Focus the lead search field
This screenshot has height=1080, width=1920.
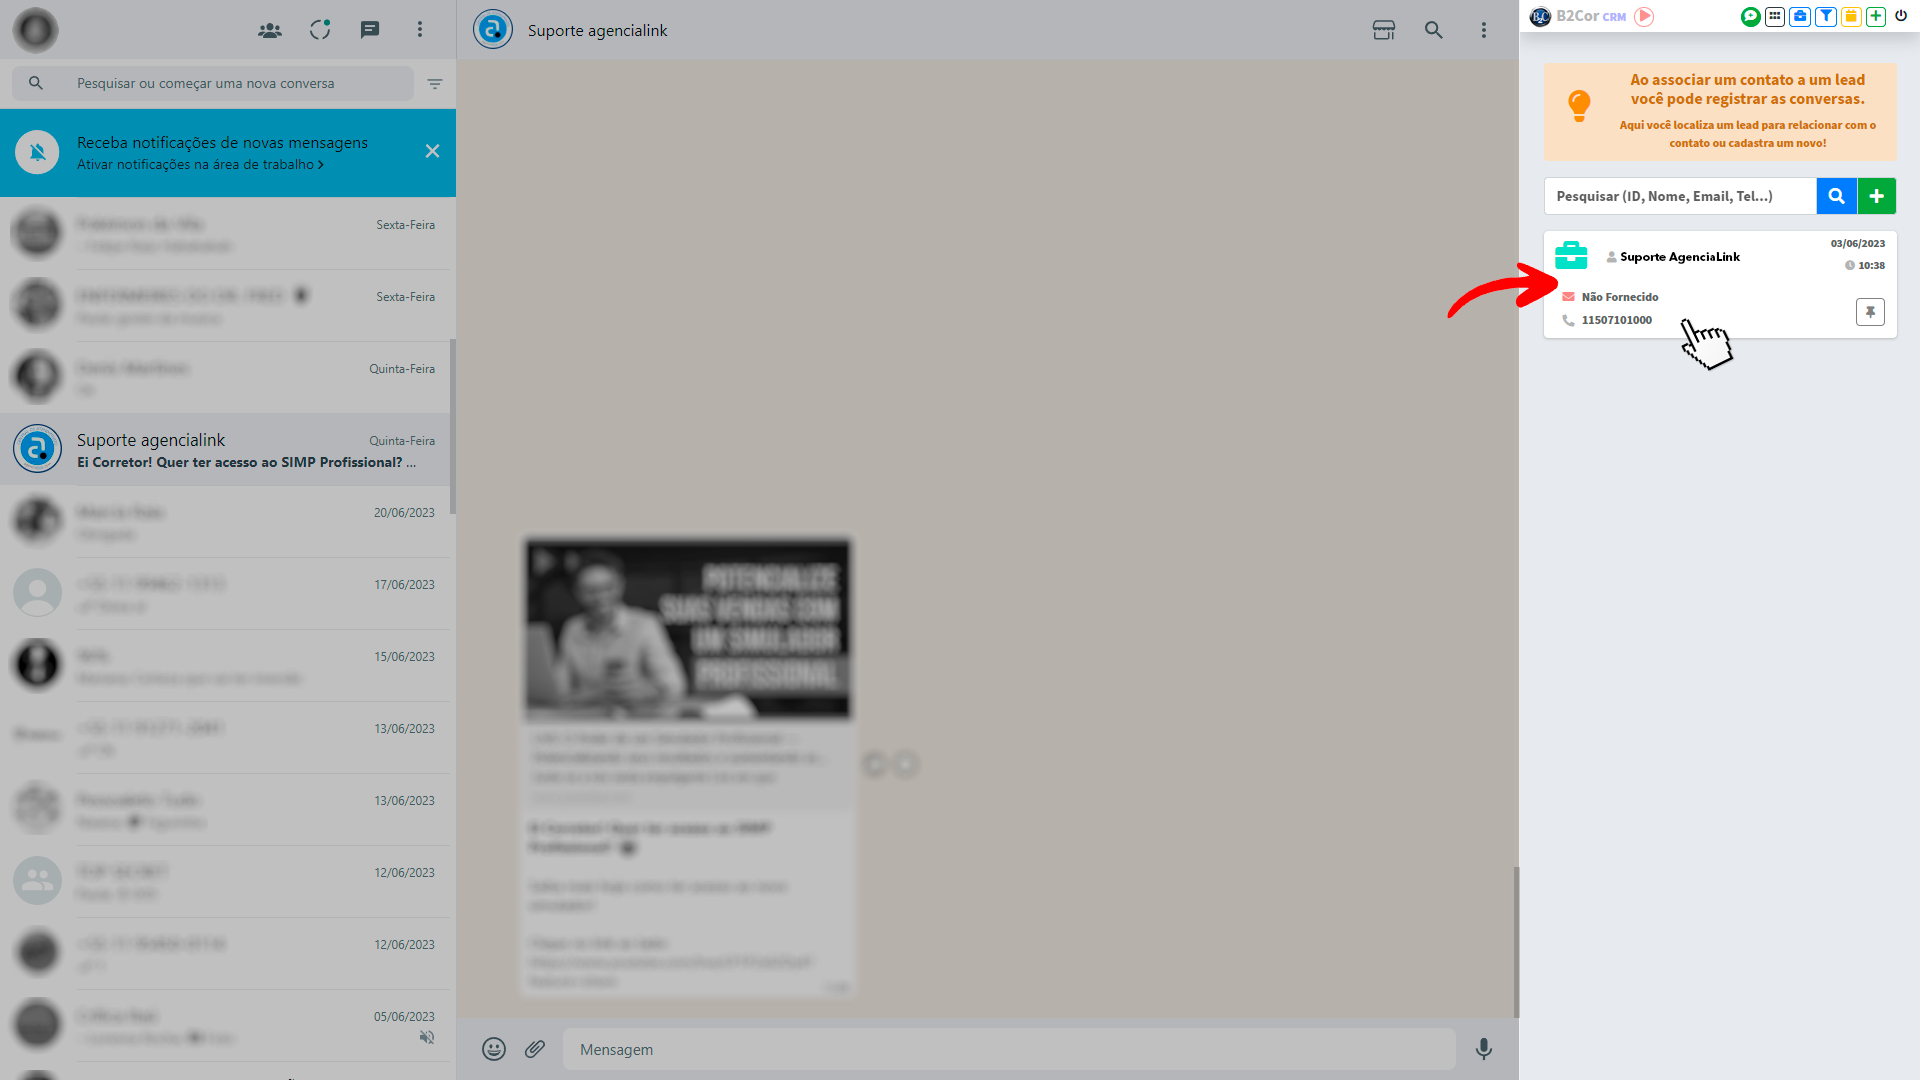[x=1680, y=196]
